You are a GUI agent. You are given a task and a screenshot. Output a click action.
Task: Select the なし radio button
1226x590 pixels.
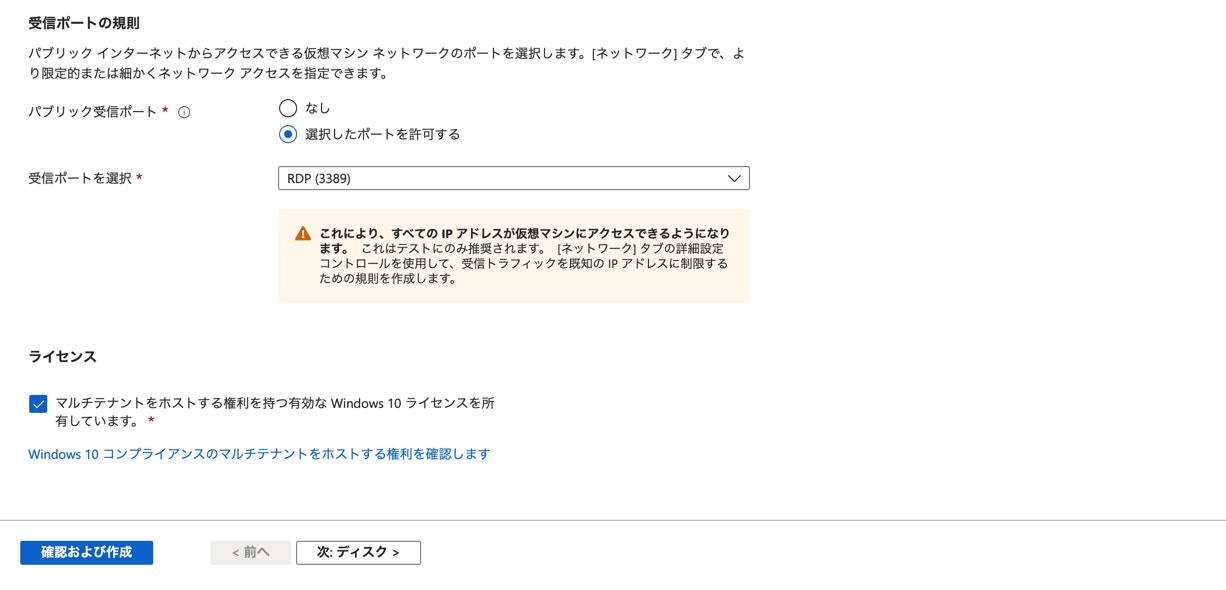pos(290,108)
